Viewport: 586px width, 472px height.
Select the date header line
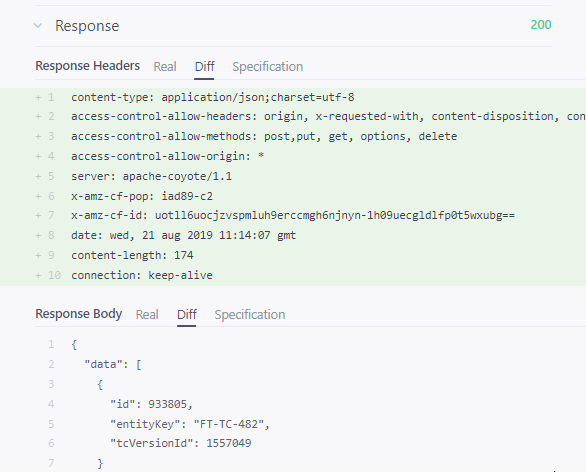[183, 235]
